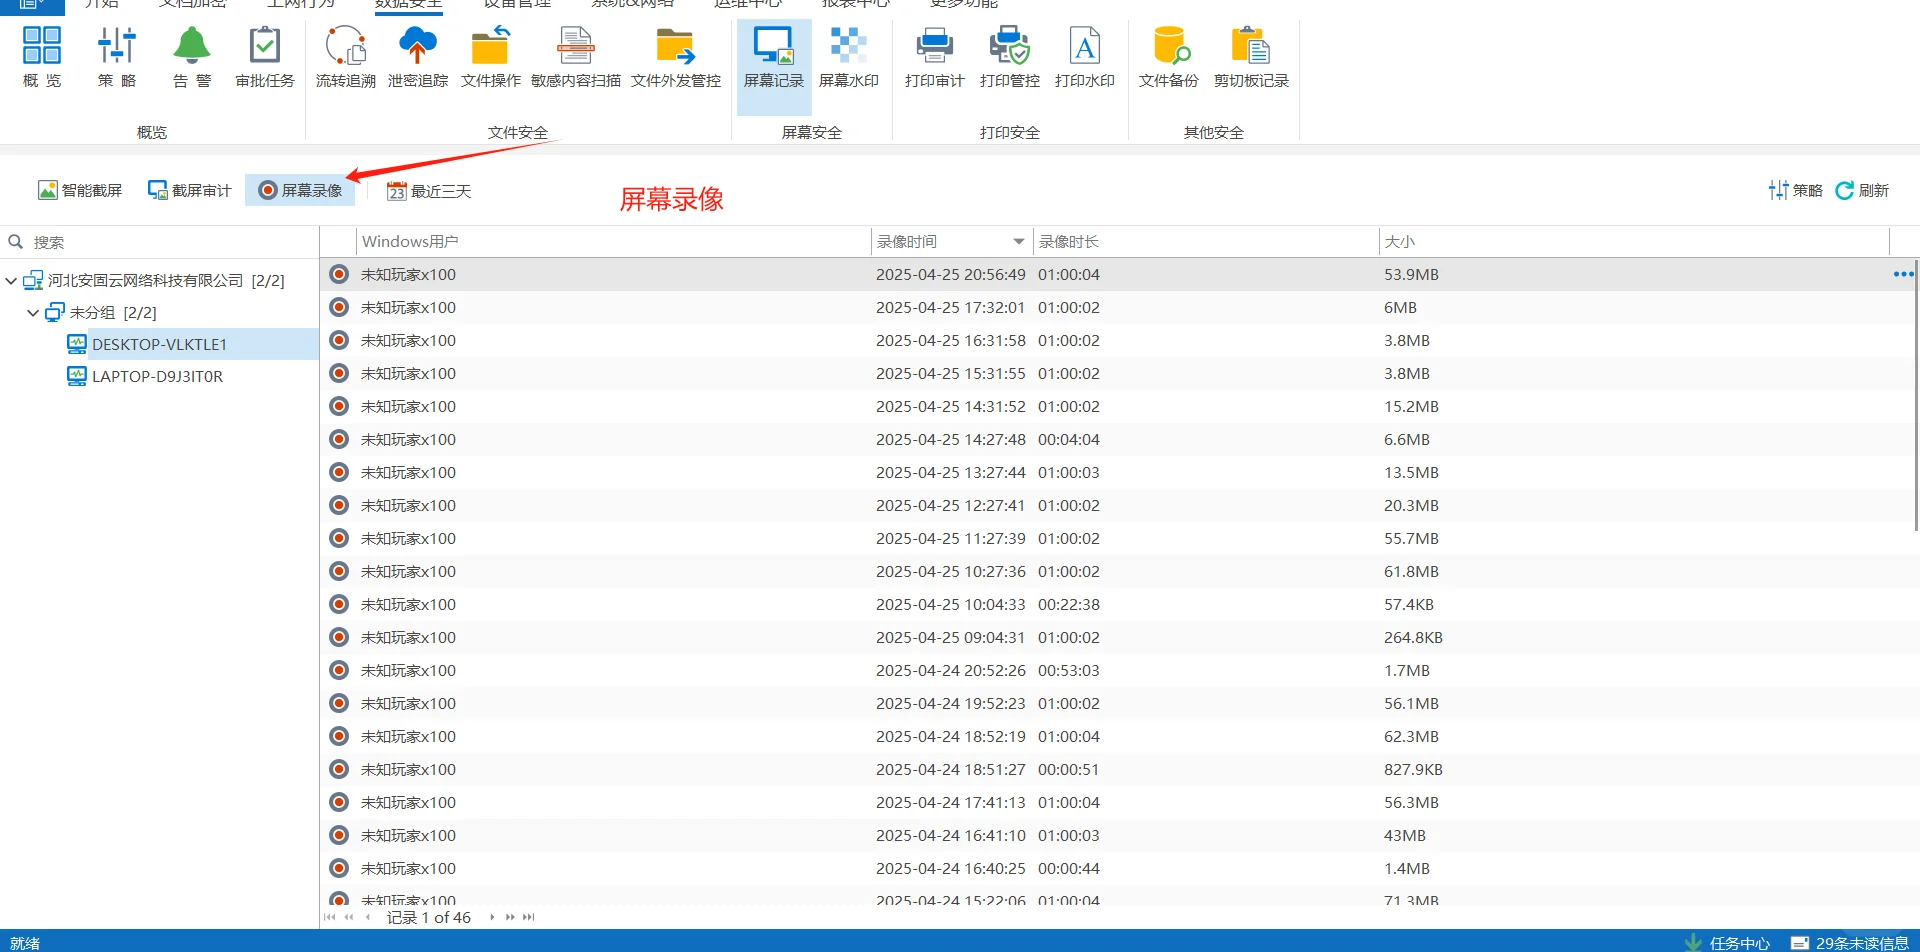1920x952 pixels.
Task: Collapse the 河北安固云网络科技有限公司 tree node
Action: 11,281
